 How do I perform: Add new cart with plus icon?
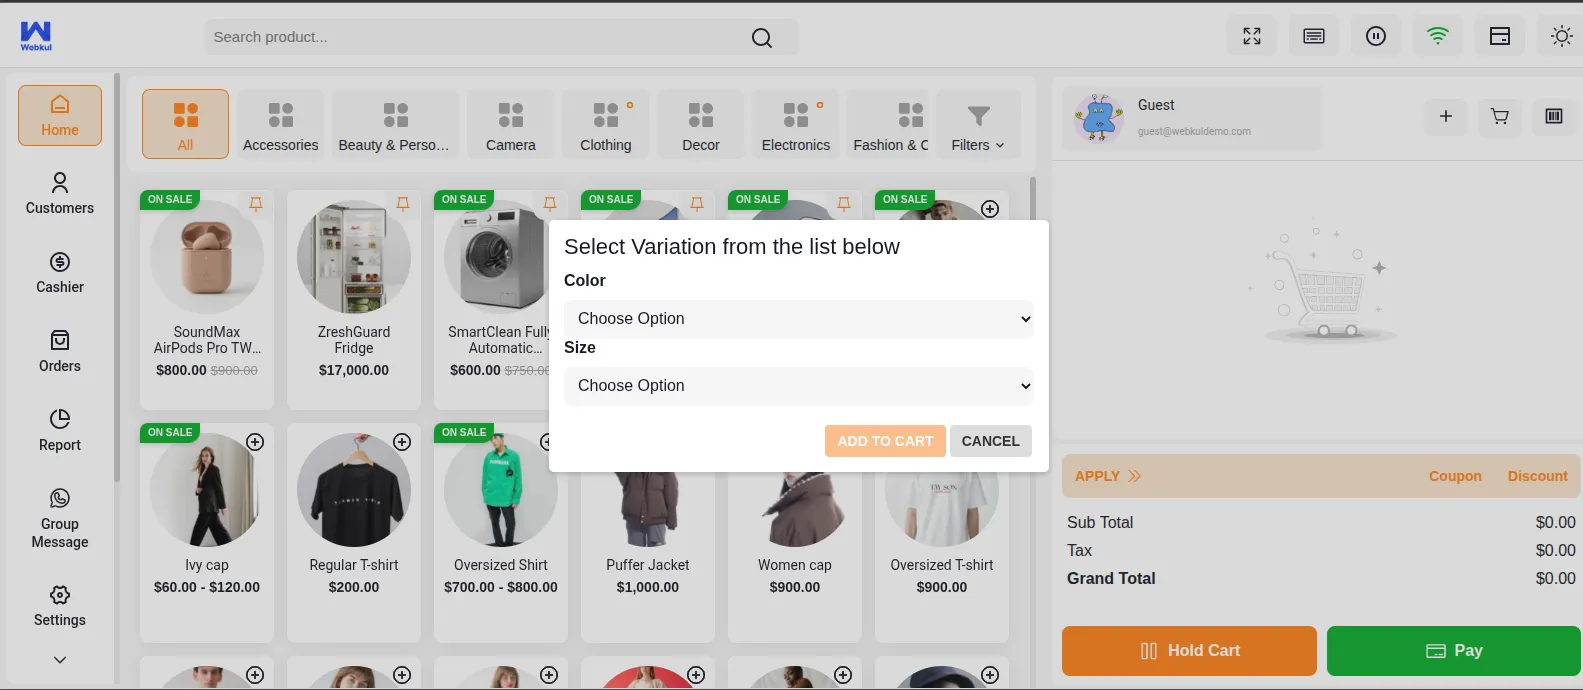coord(1446,116)
